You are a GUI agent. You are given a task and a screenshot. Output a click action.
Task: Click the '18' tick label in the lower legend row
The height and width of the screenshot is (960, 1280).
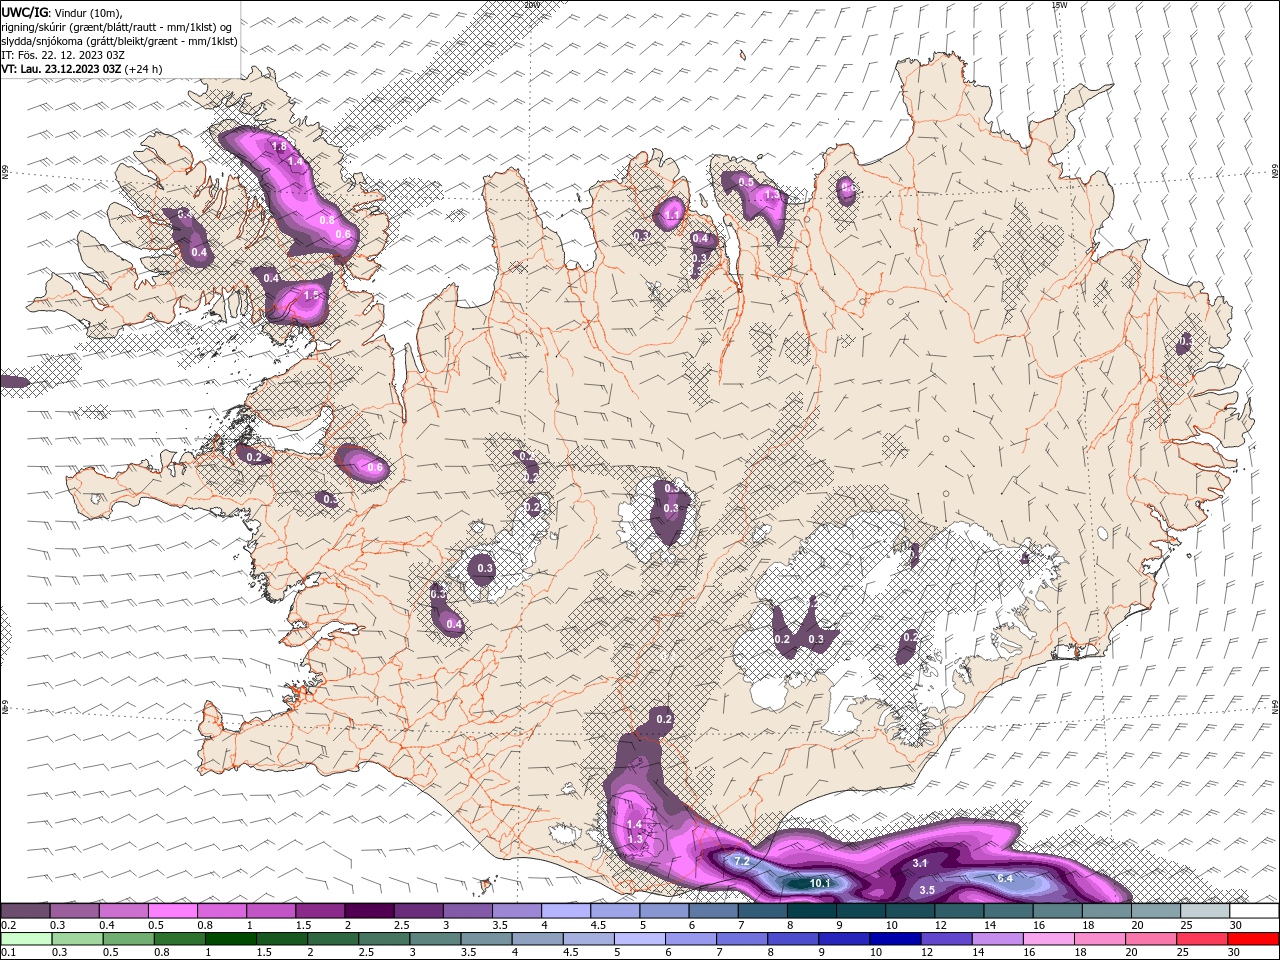click(x=1080, y=953)
